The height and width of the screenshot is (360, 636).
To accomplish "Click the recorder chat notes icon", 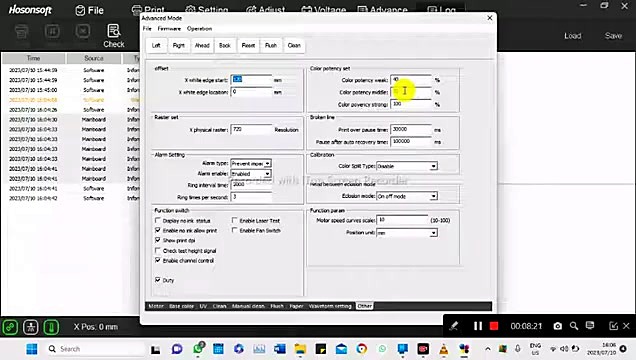I will tap(590, 326).
